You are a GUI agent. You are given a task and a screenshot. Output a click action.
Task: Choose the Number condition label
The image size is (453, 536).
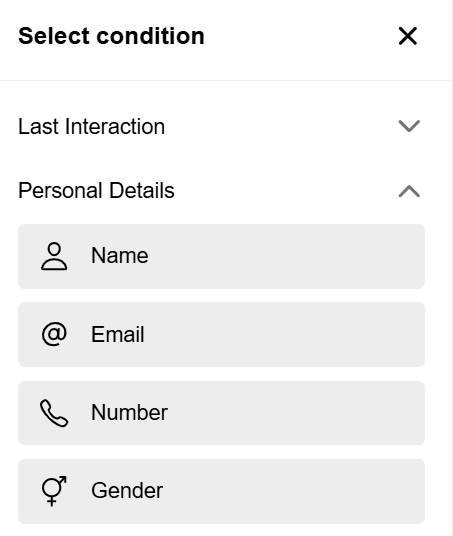(130, 413)
